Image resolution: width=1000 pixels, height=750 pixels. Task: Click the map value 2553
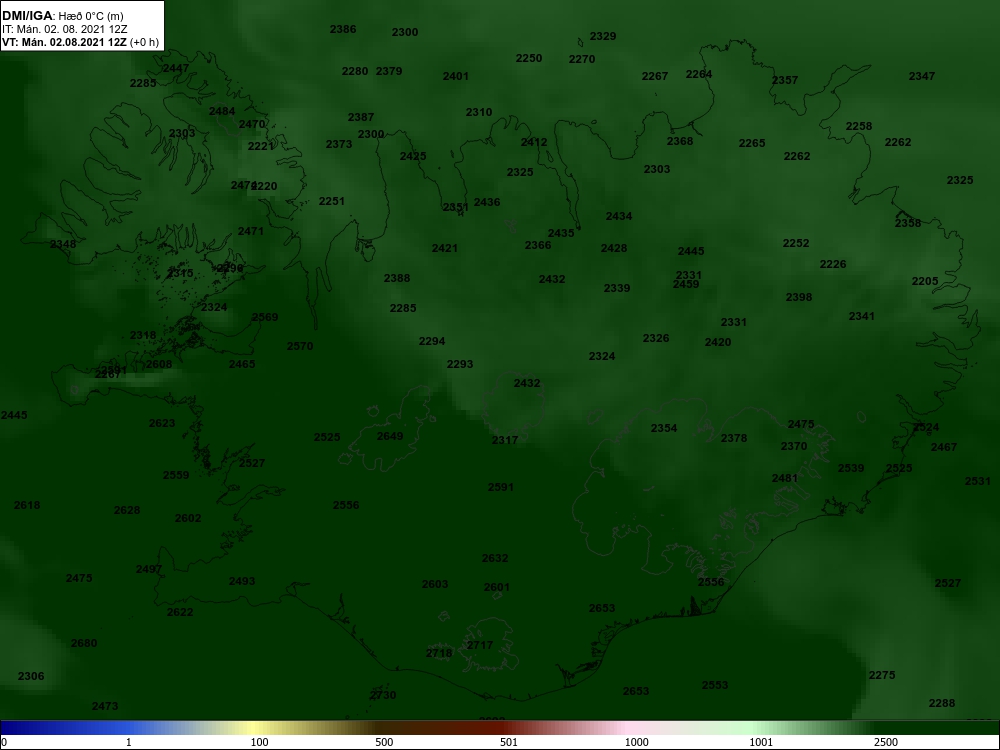(x=716, y=685)
